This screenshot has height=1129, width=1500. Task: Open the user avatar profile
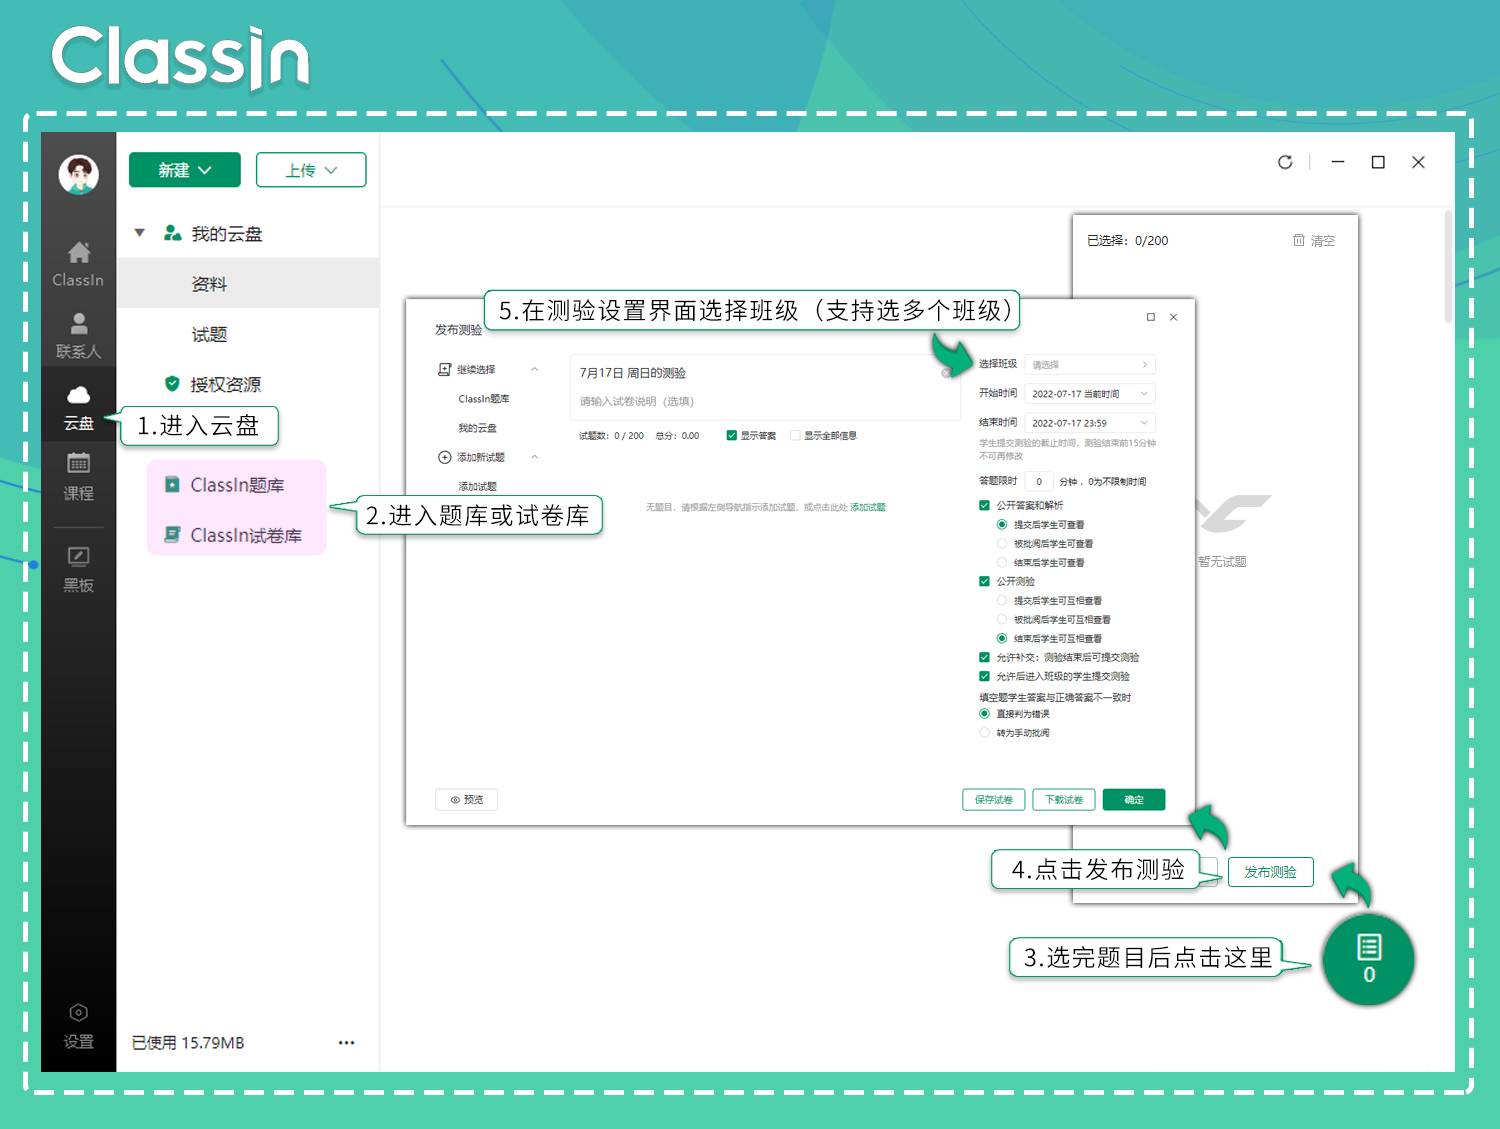pos(78,174)
